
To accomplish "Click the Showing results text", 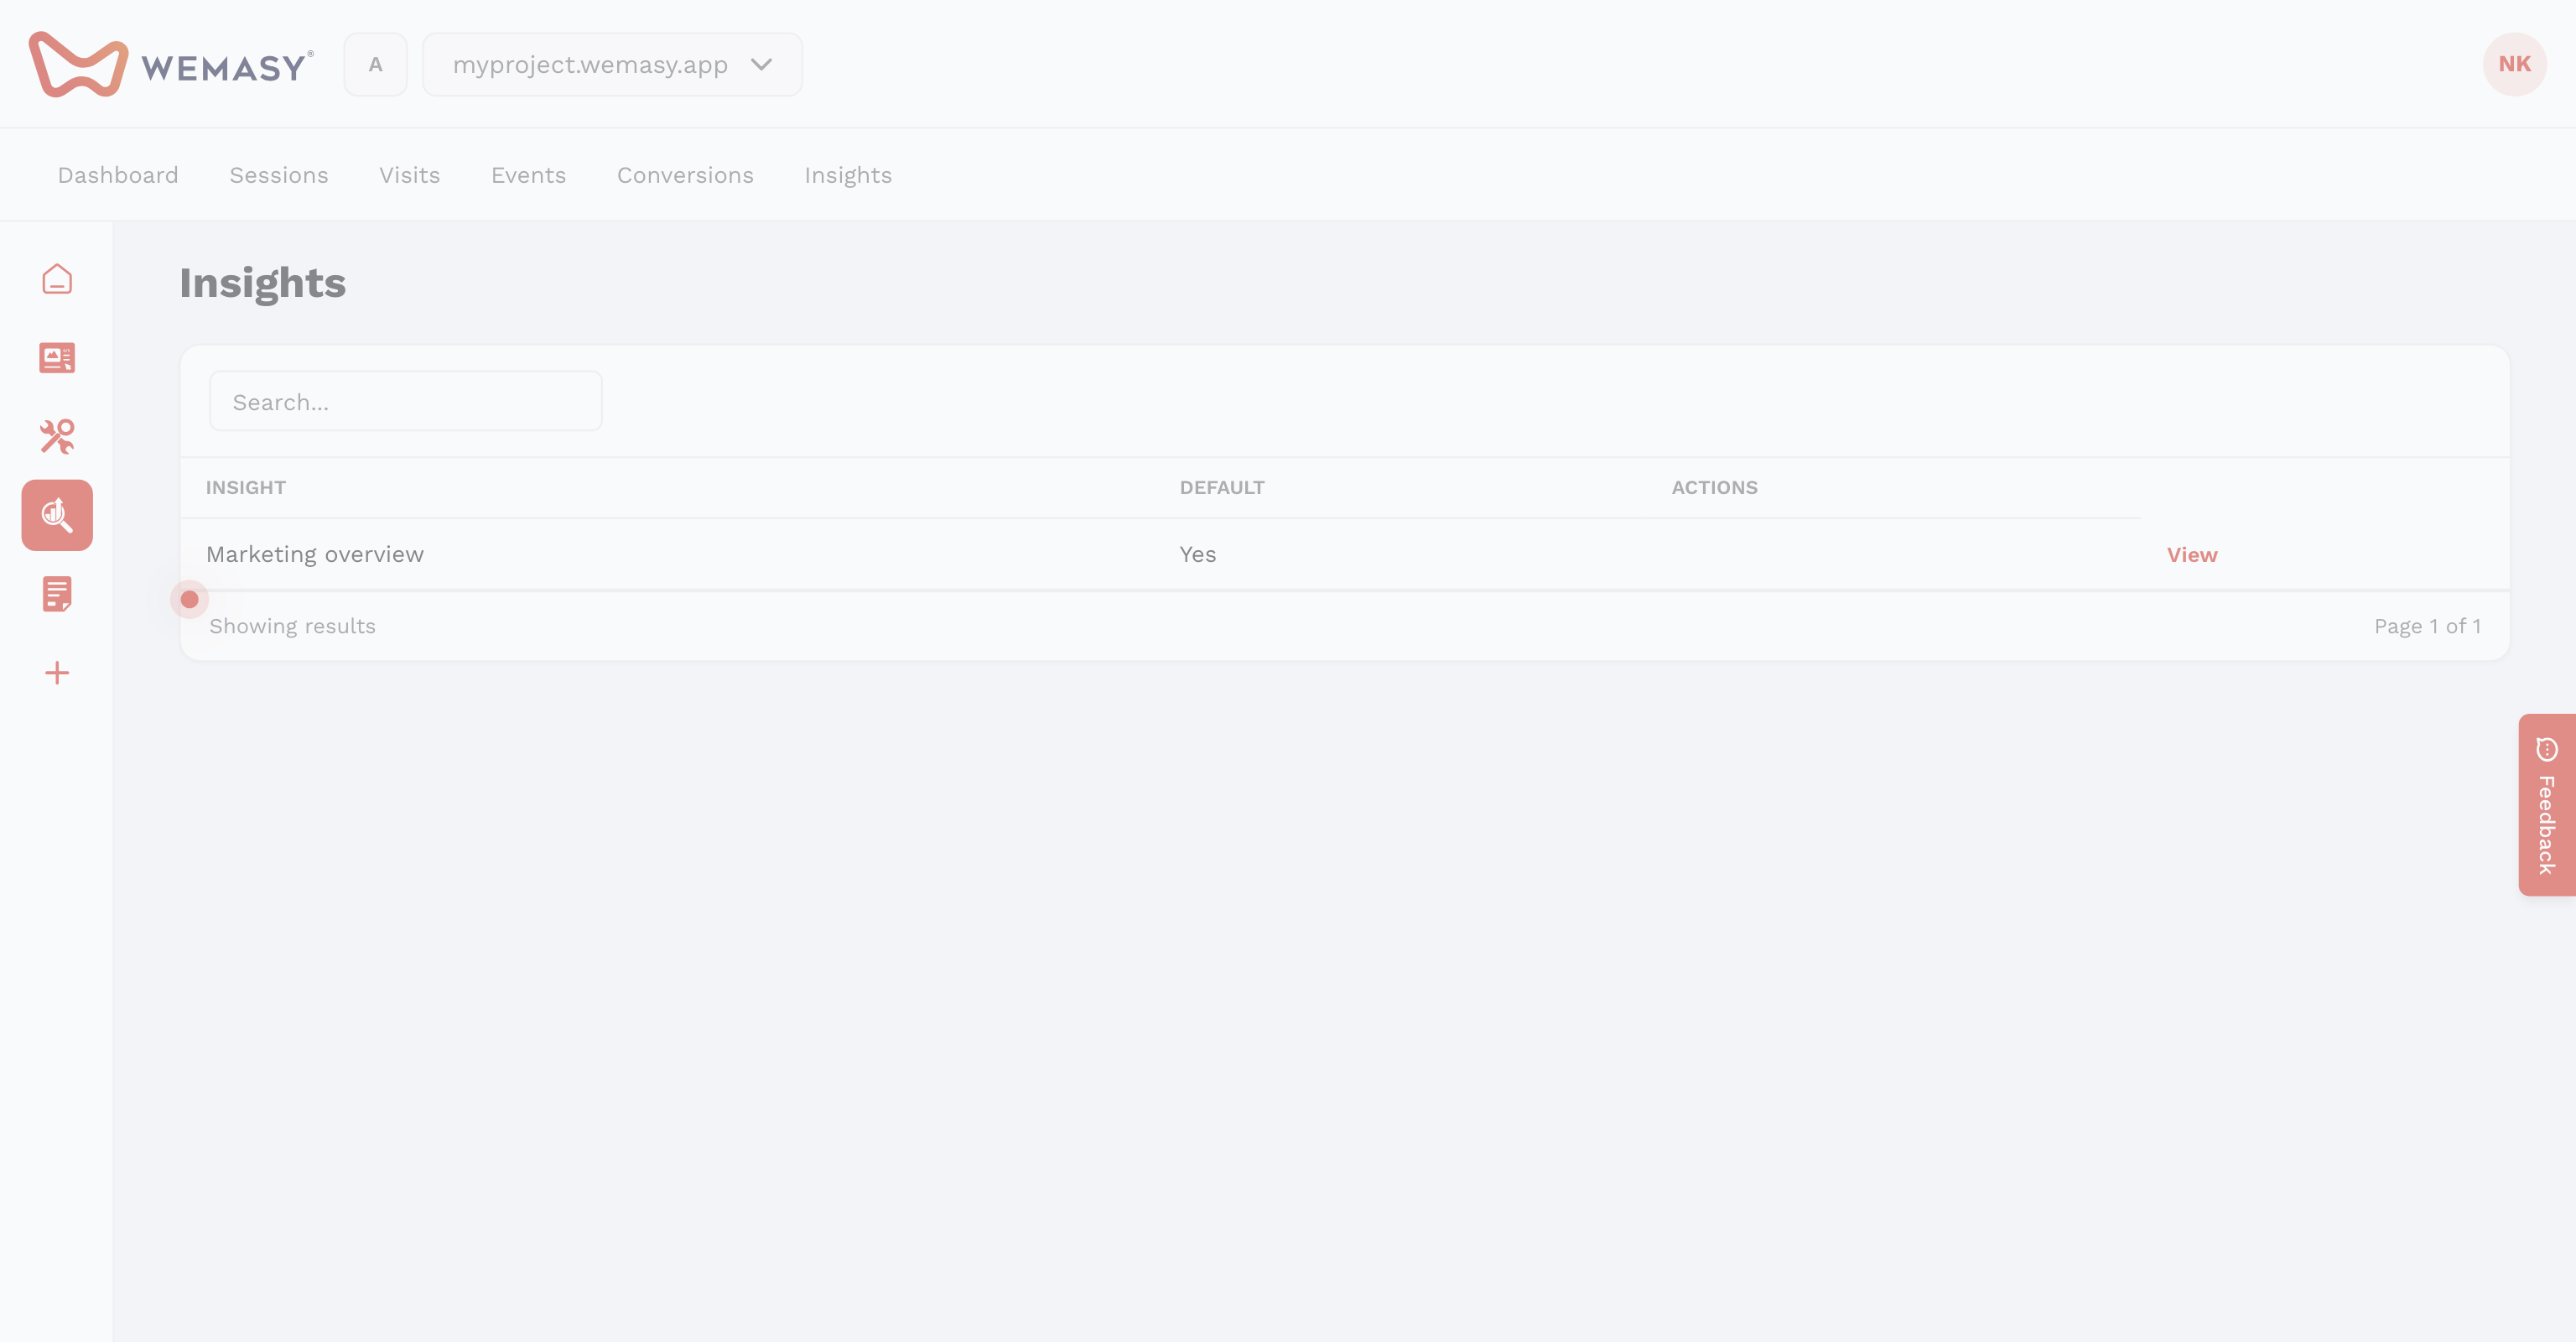I will (x=293, y=626).
